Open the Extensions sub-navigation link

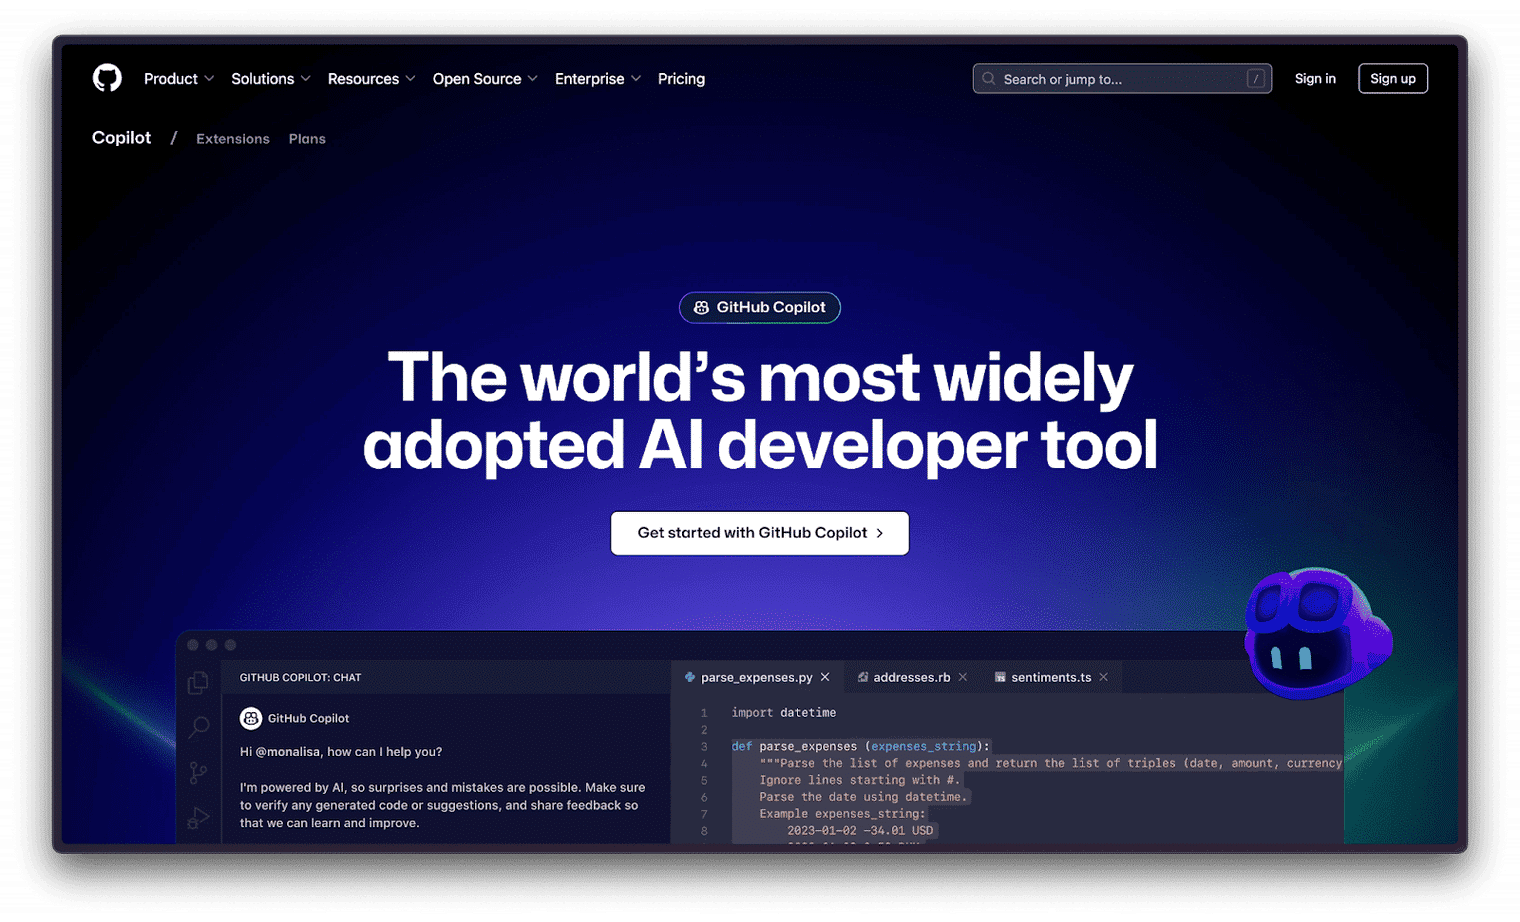233,139
